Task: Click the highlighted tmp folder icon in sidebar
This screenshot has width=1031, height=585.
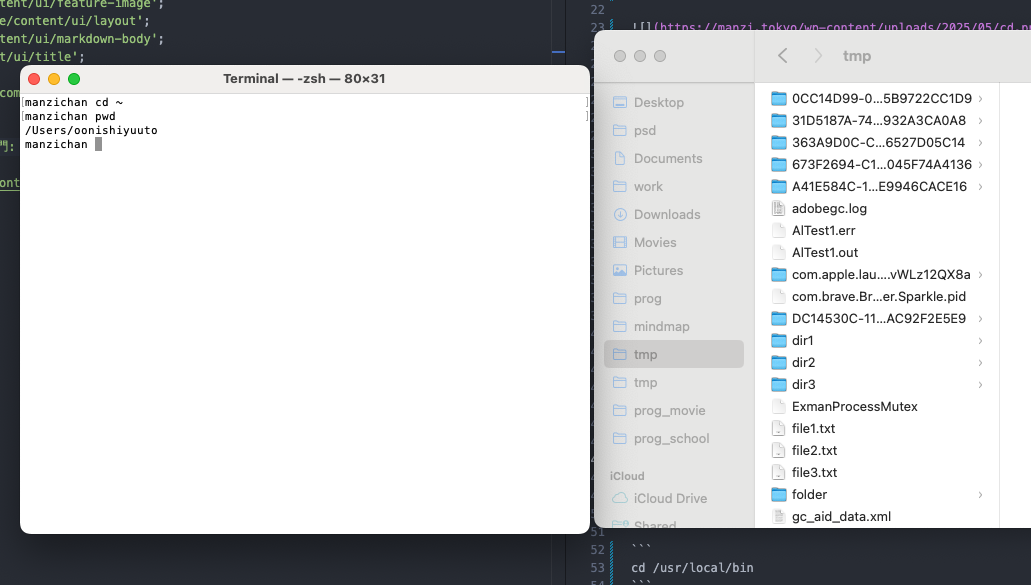Action: (x=619, y=354)
